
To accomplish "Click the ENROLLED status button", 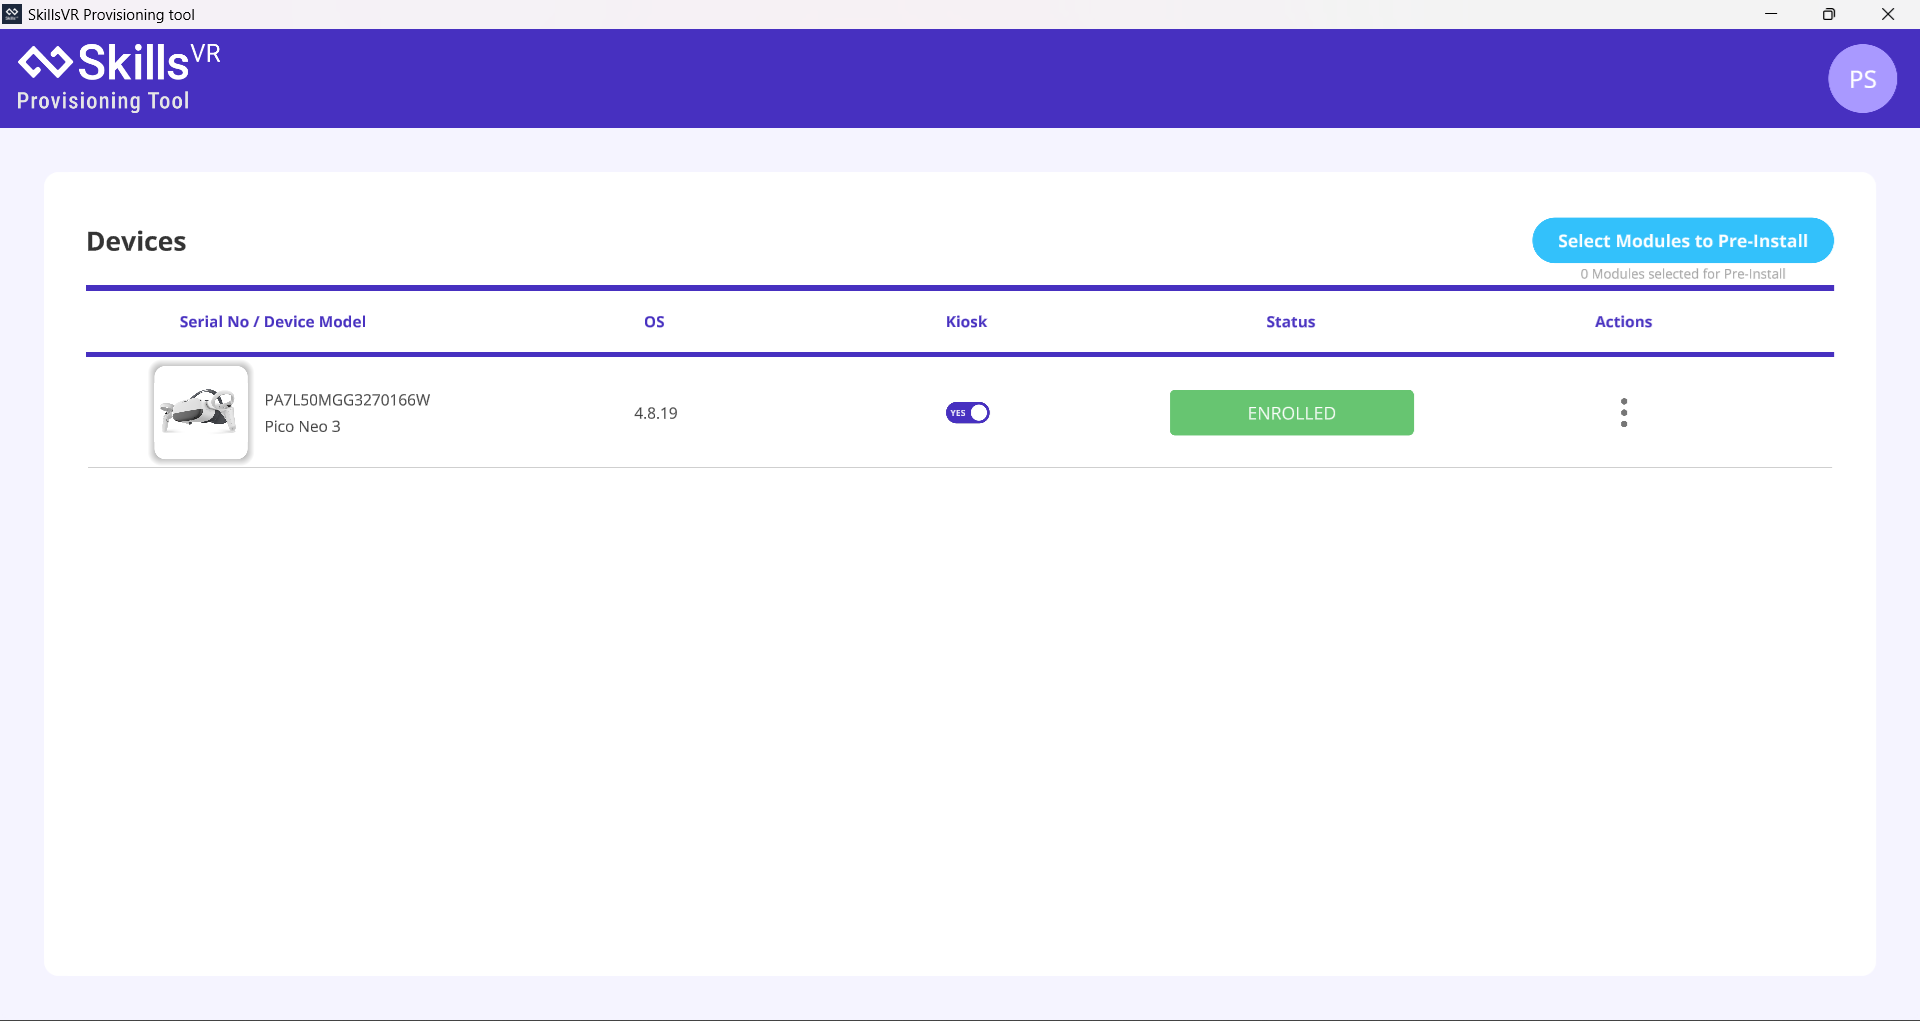I will pos(1291,412).
